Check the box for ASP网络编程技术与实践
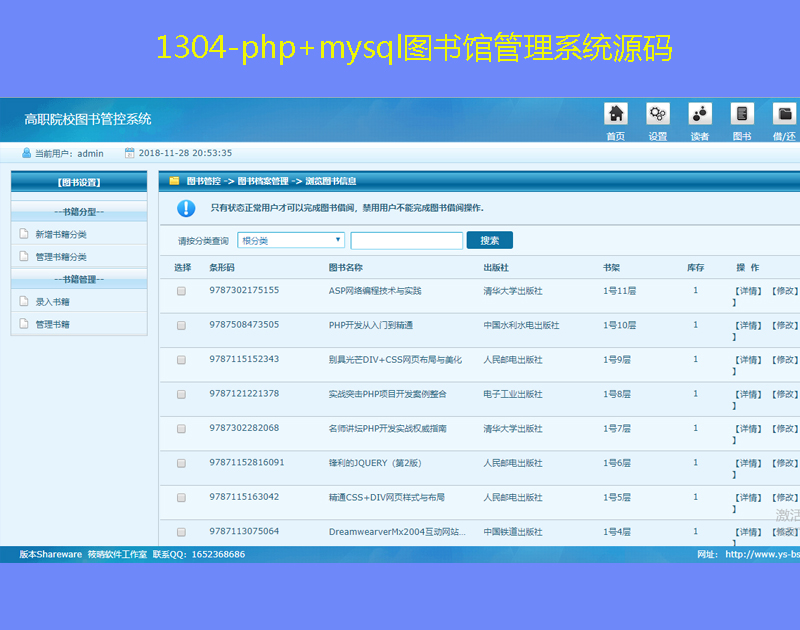Viewport: 800px width, 630px height. (182, 291)
